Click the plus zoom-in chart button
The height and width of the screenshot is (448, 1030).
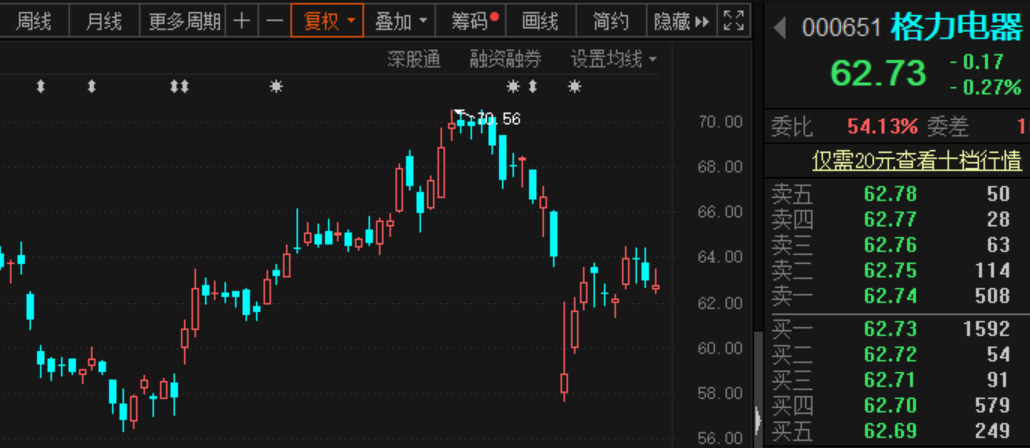(x=242, y=21)
